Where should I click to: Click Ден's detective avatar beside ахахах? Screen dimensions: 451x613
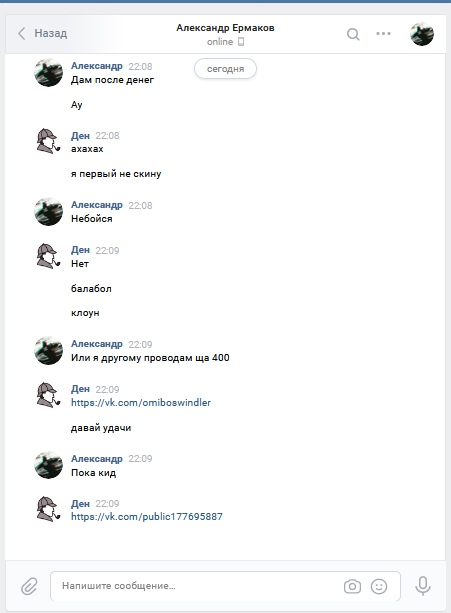[48, 141]
